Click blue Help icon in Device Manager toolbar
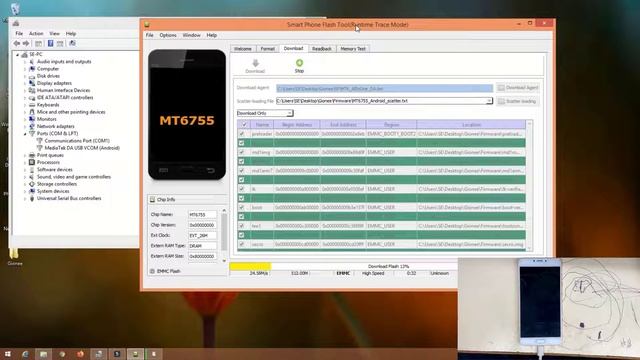The height and width of the screenshot is (360, 640). pyautogui.click(x=50, y=43)
